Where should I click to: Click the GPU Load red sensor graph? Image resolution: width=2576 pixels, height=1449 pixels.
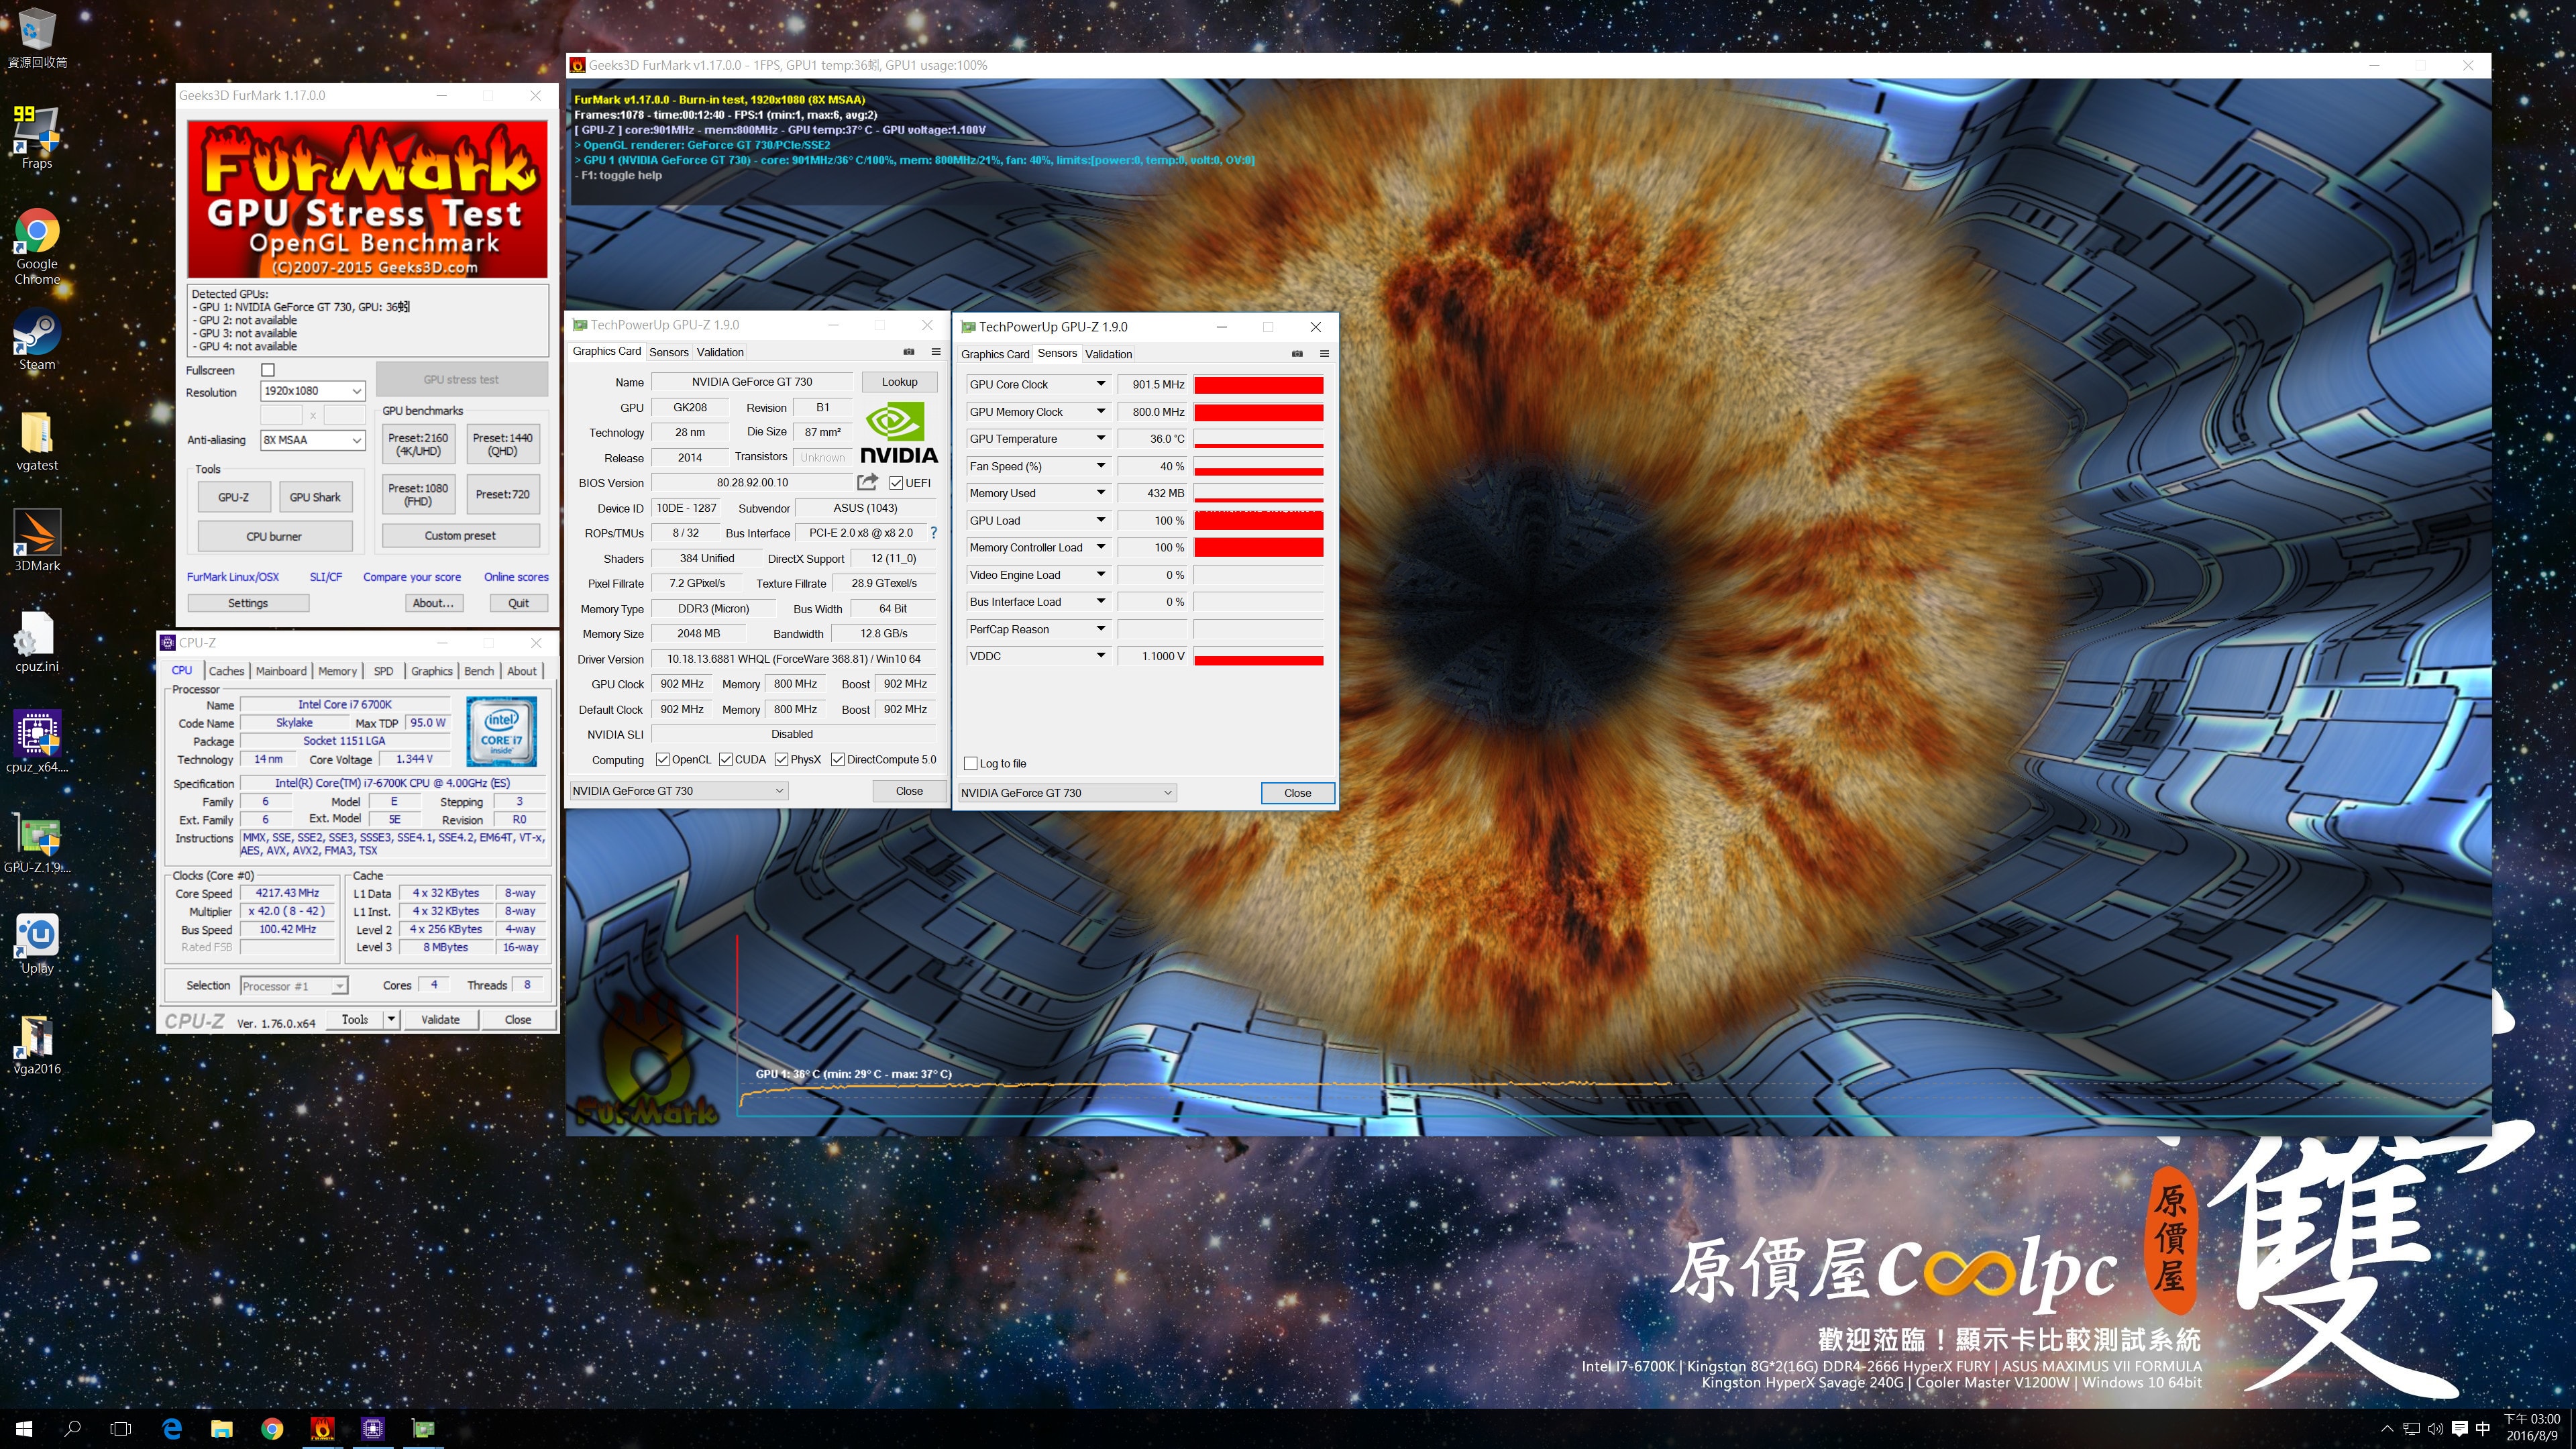[x=1258, y=521]
